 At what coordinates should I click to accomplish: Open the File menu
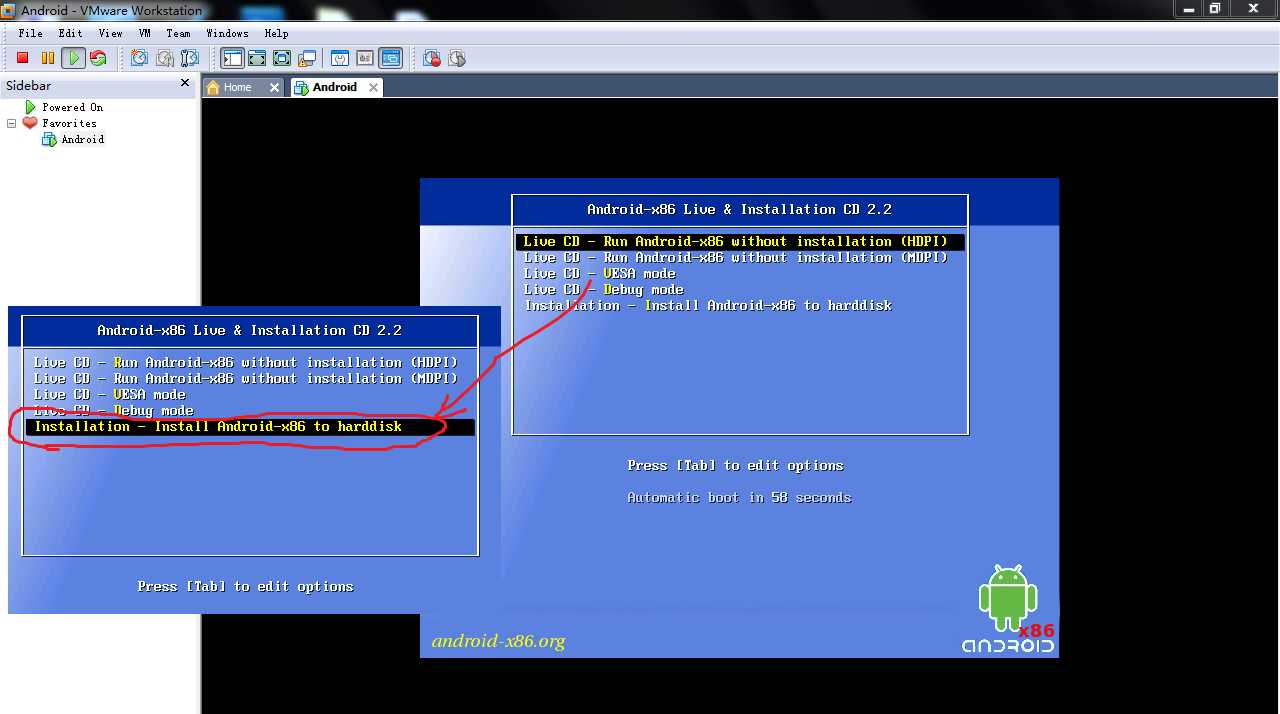30,33
